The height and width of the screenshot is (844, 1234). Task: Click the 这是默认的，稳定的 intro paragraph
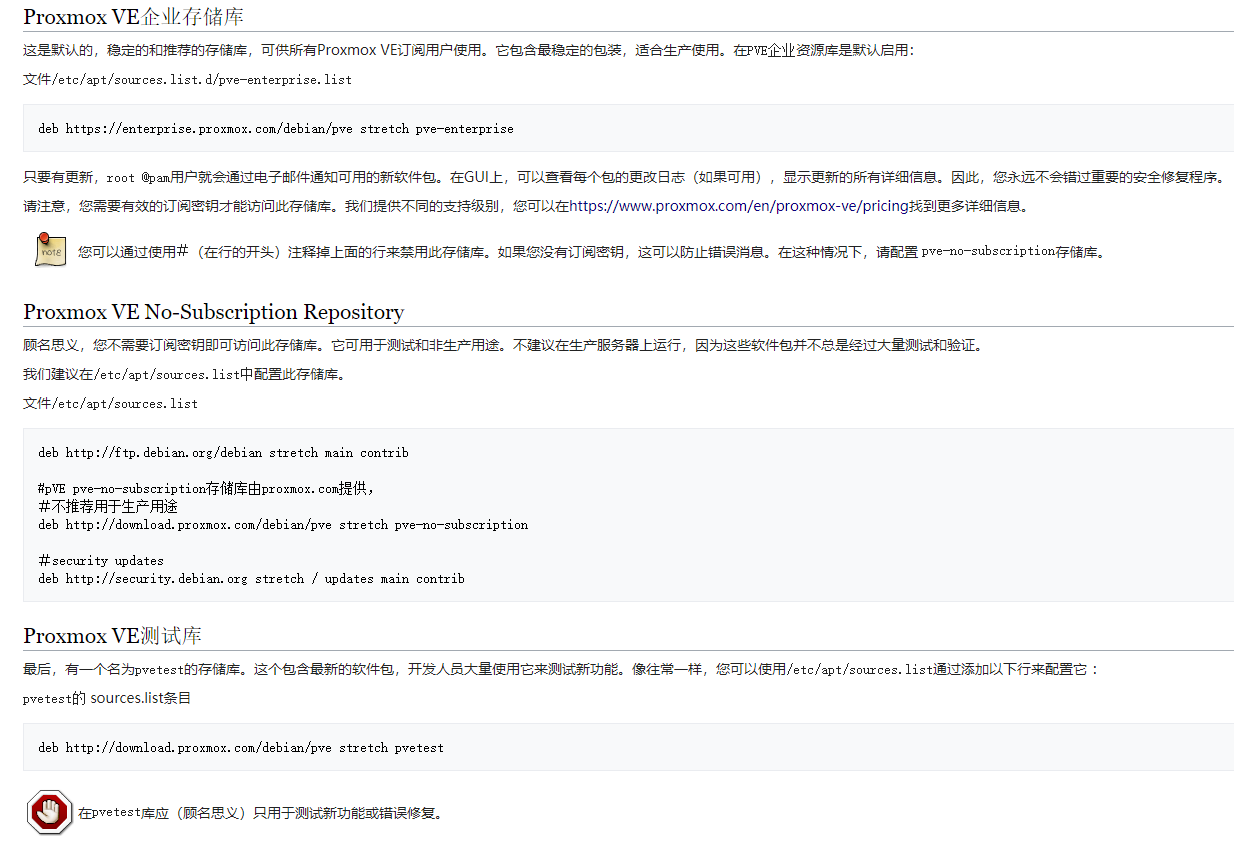coord(469,50)
